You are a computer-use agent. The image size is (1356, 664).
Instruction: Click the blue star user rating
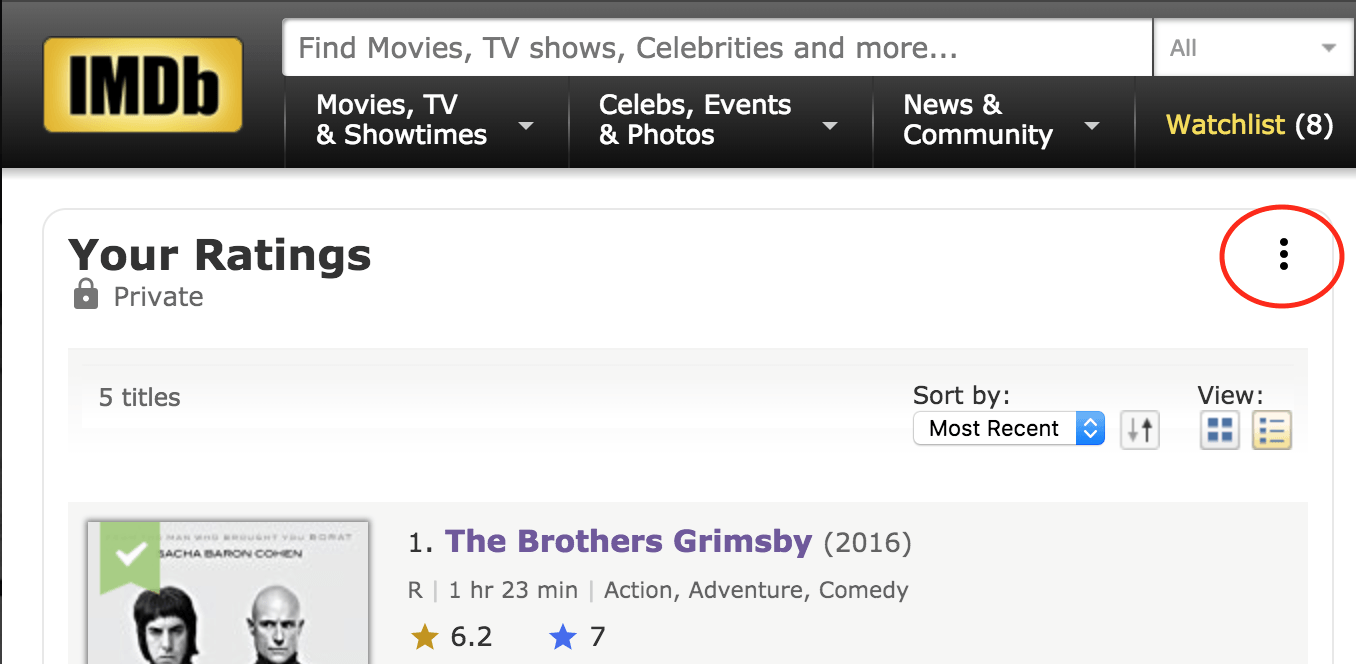563,637
